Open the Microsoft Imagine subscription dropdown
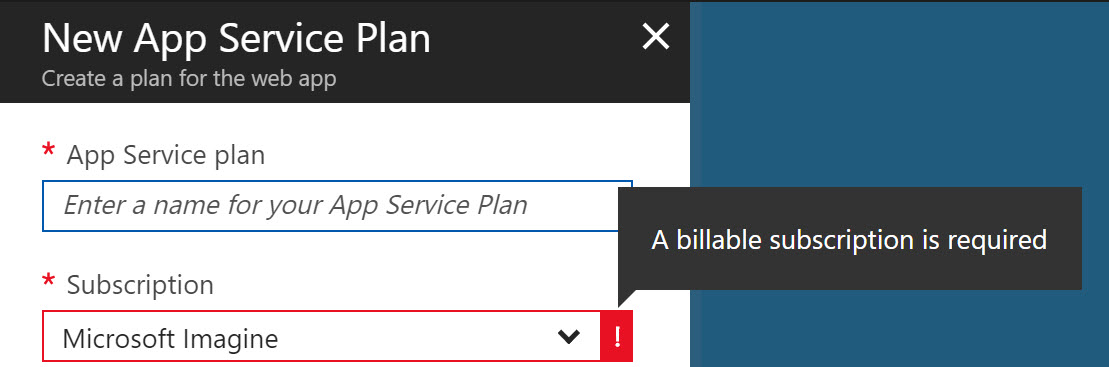1109x367 pixels. coord(321,337)
